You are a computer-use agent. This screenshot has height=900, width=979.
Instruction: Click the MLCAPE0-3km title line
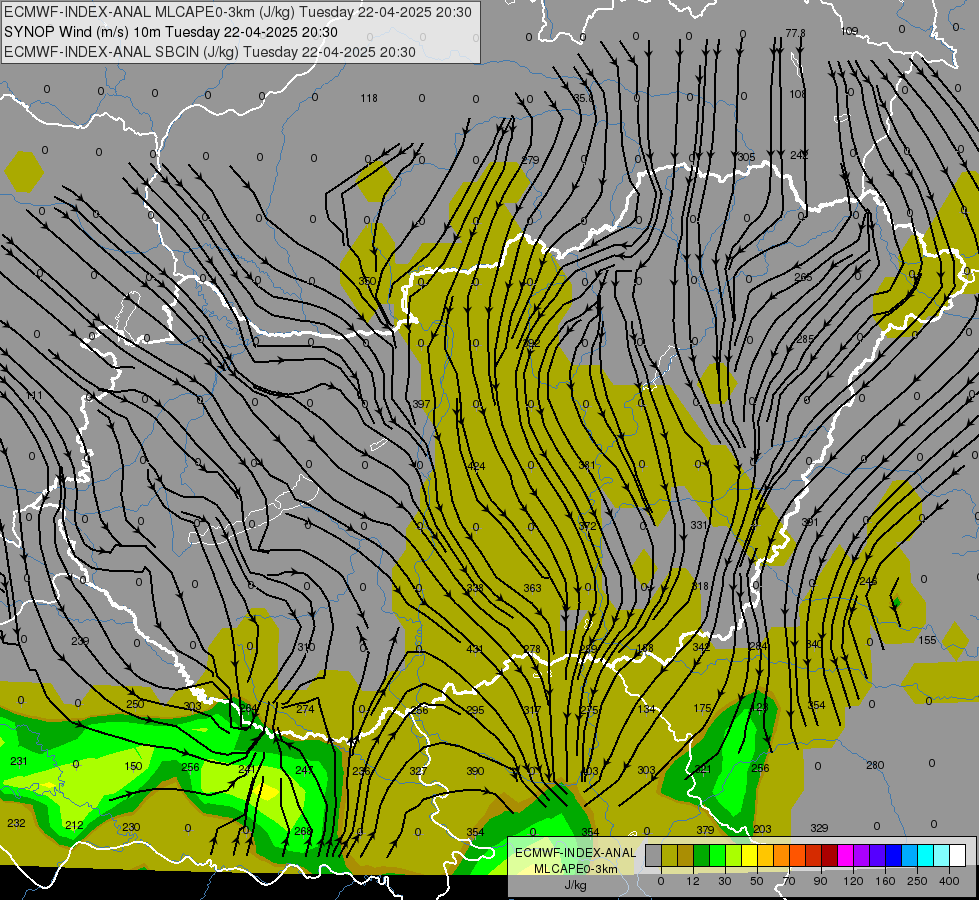click(x=237, y=12)
